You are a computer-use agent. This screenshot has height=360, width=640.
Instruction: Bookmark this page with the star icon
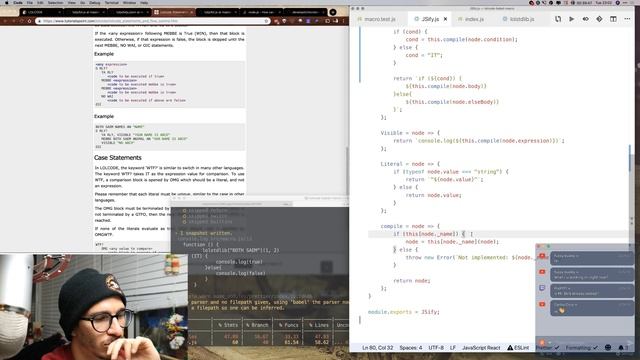(x=266, y=21)
